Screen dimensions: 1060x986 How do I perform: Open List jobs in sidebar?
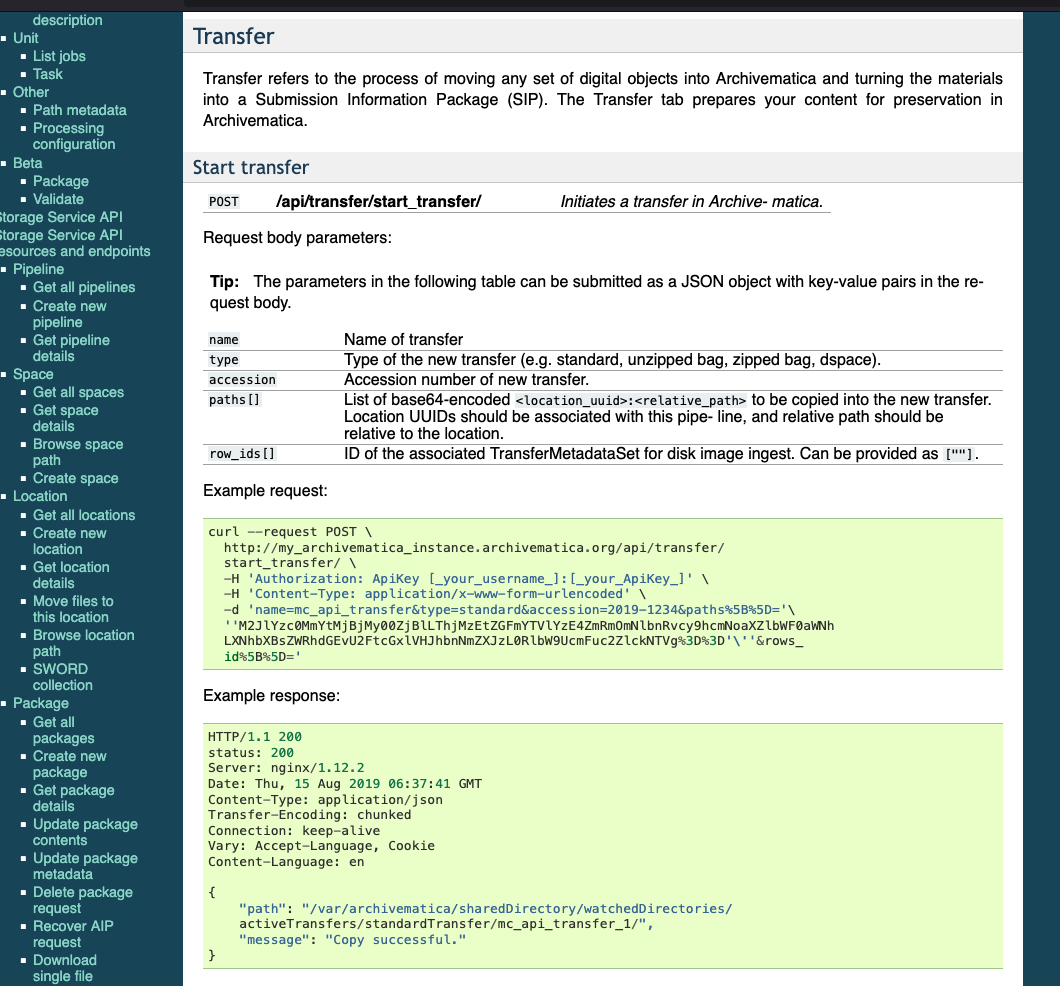pos(59,56)
